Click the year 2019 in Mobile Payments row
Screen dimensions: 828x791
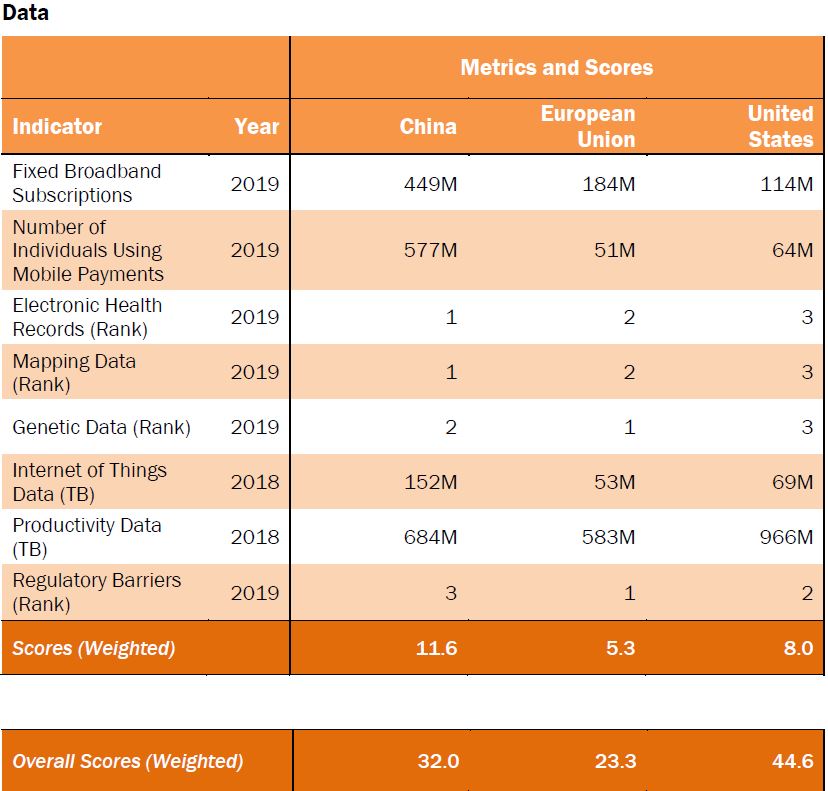click(255, 250)
